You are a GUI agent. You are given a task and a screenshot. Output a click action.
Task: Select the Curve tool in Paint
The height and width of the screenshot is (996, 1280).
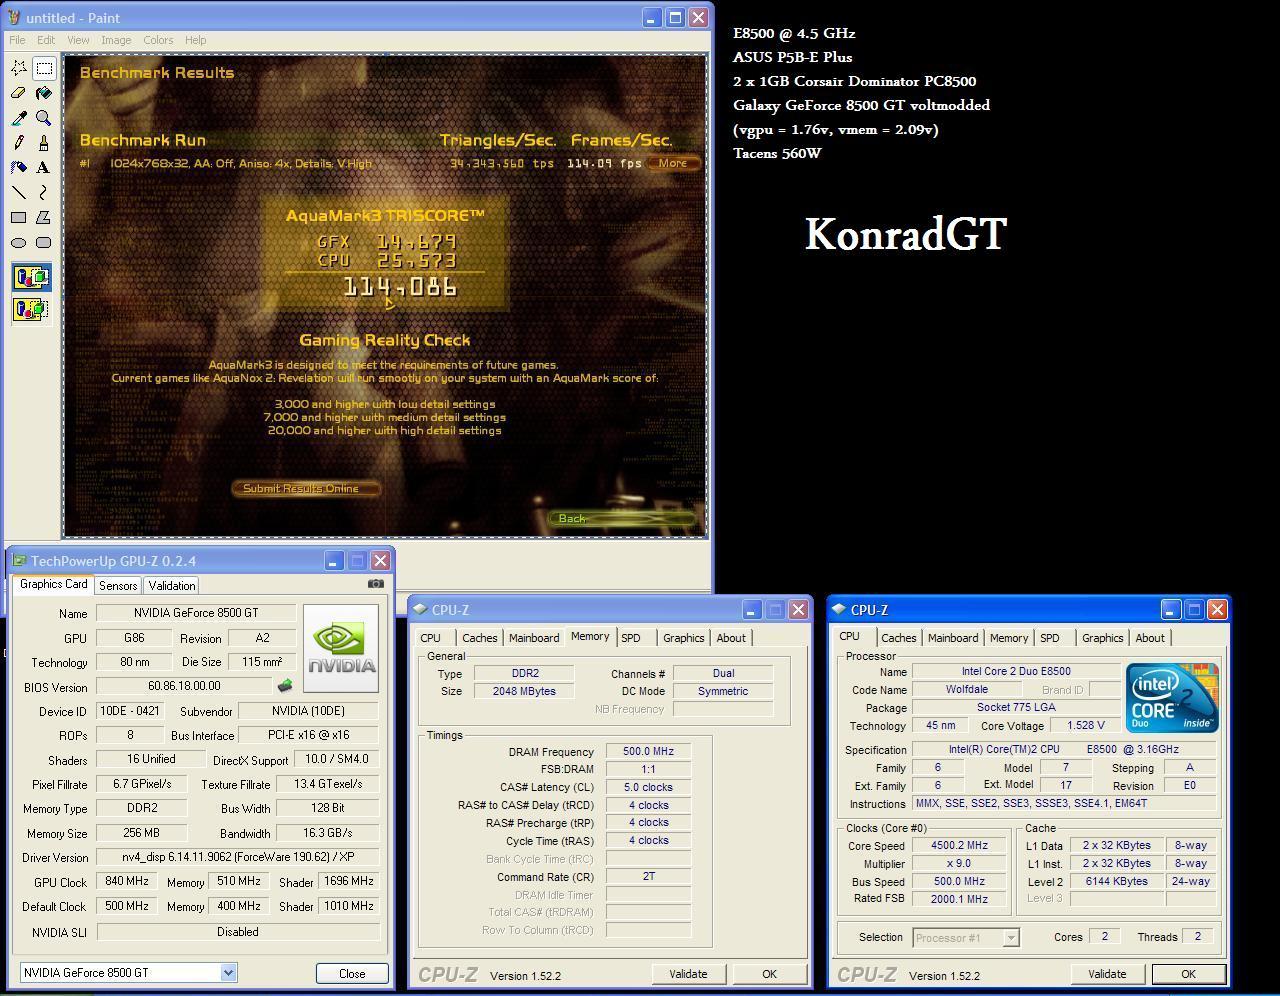tap(44, 193)
